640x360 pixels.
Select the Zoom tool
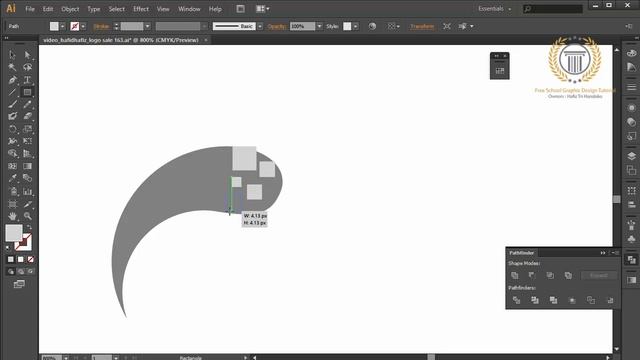27,216
